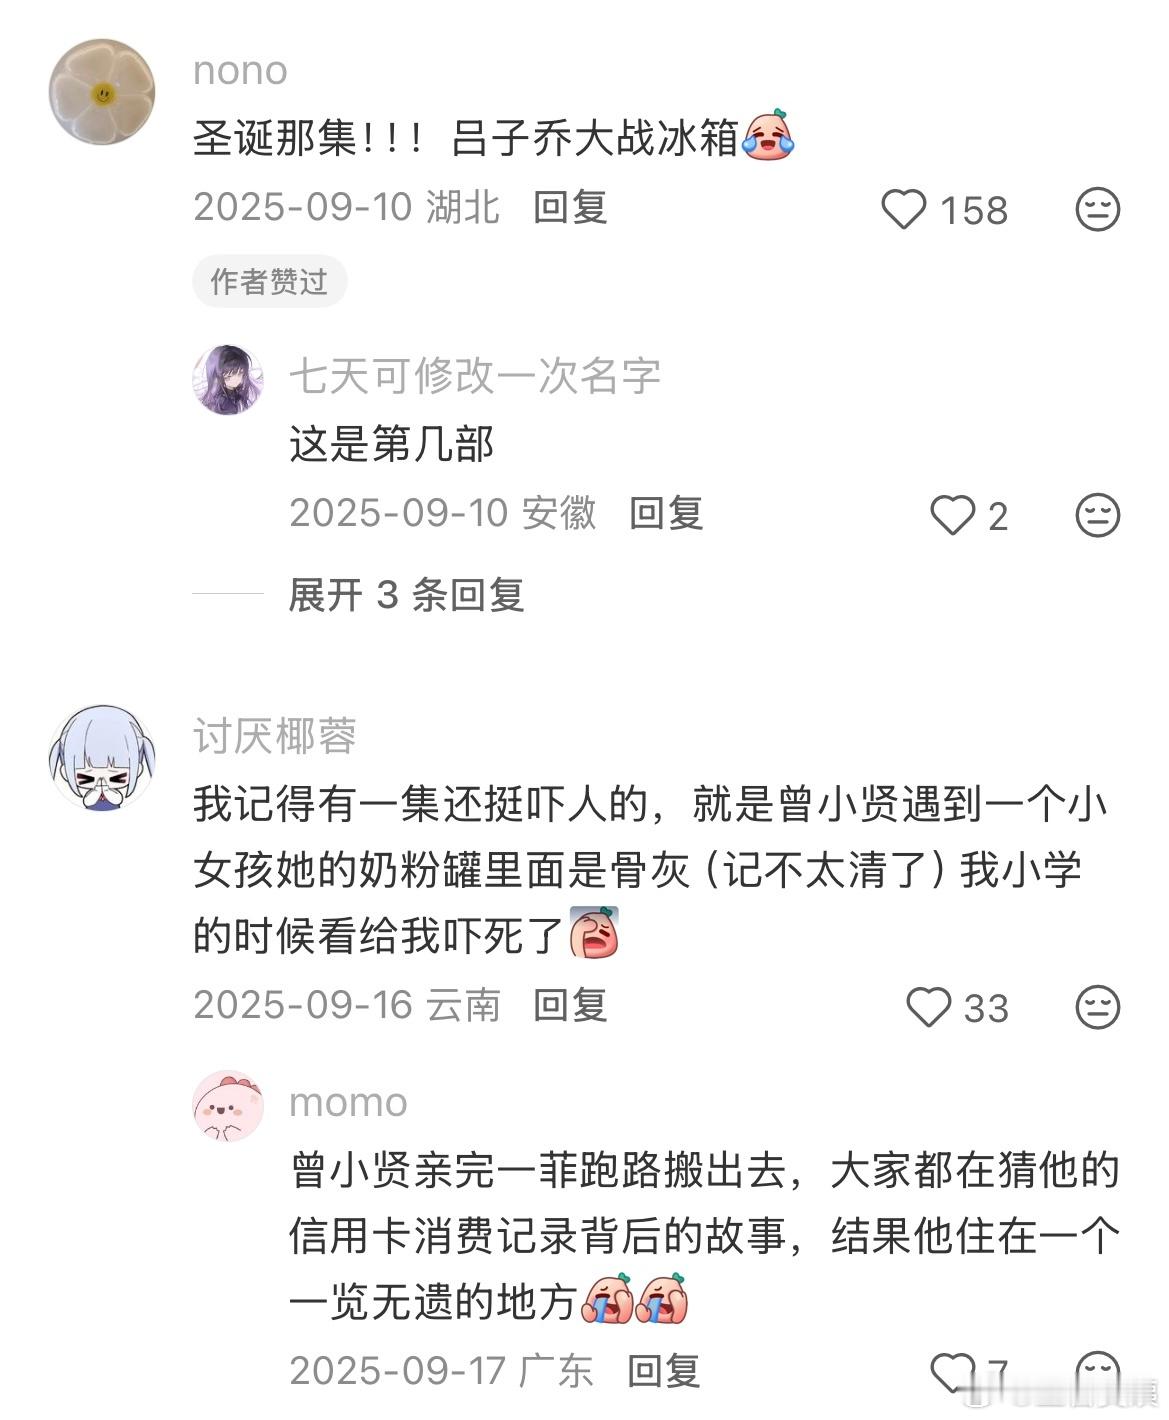Reply to the 安徽 comment via 回复
1169x1420 pixels.
coord(666,513)
